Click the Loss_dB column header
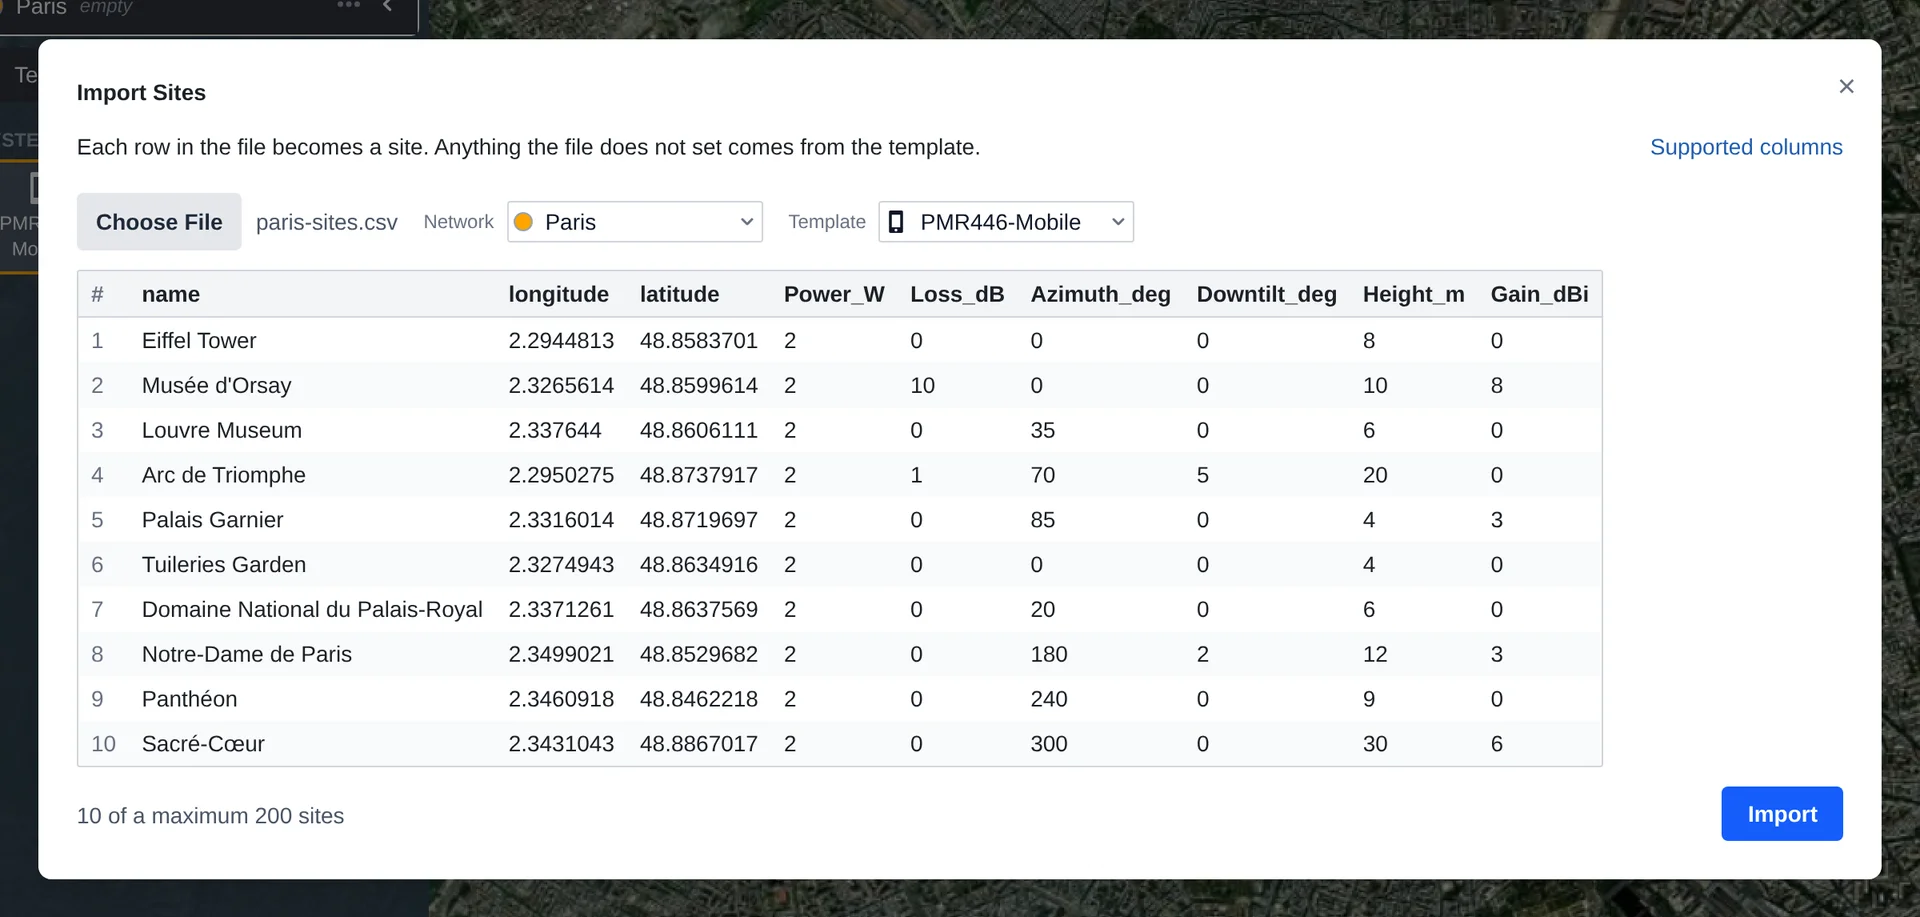The image size is (1920, 917). click(x=957, y=294)
